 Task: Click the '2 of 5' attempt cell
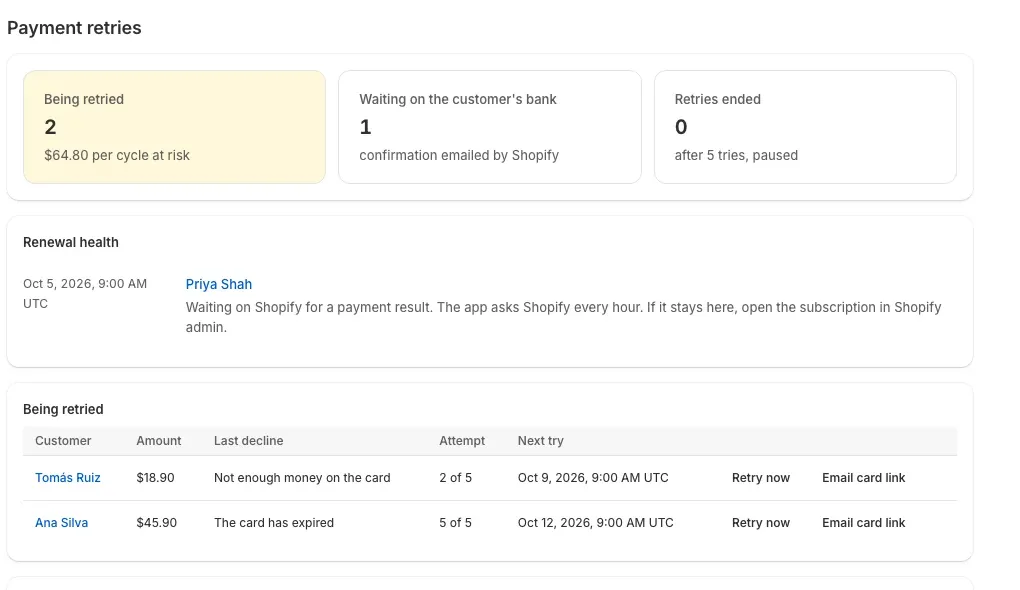455,477
